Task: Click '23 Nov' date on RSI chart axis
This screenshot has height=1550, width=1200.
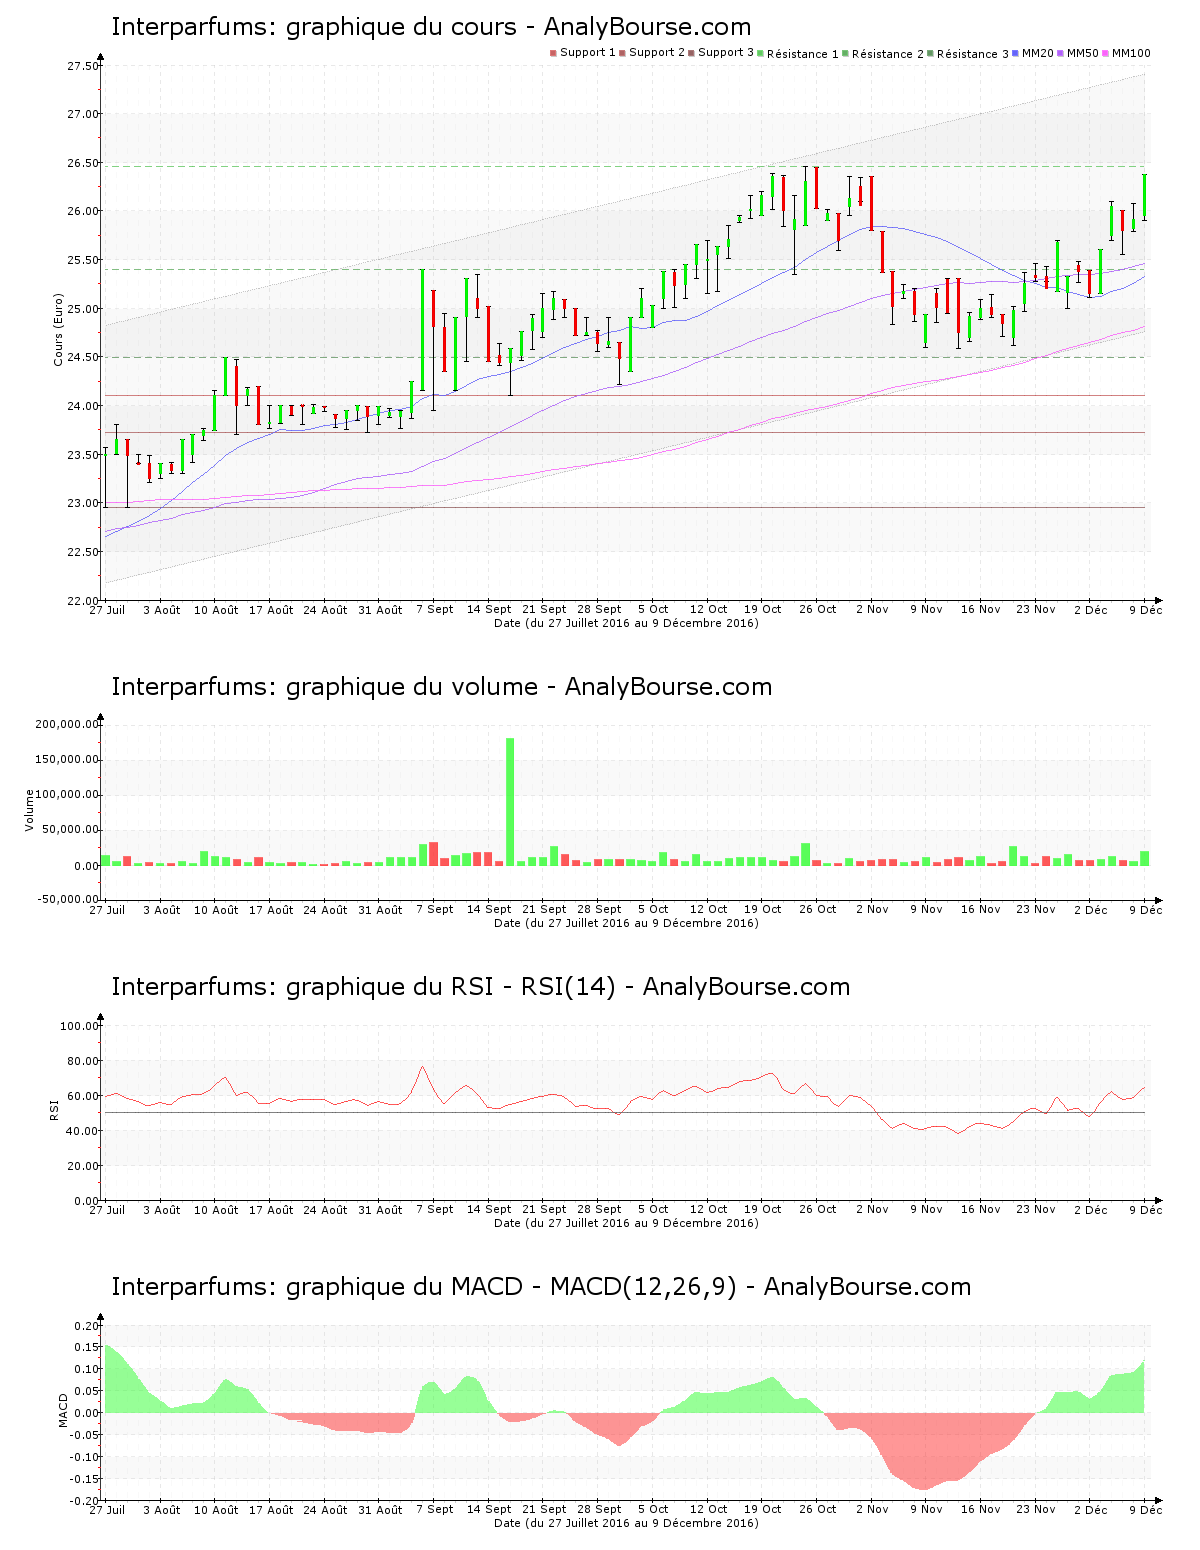Action: tap(1036, 1209)
